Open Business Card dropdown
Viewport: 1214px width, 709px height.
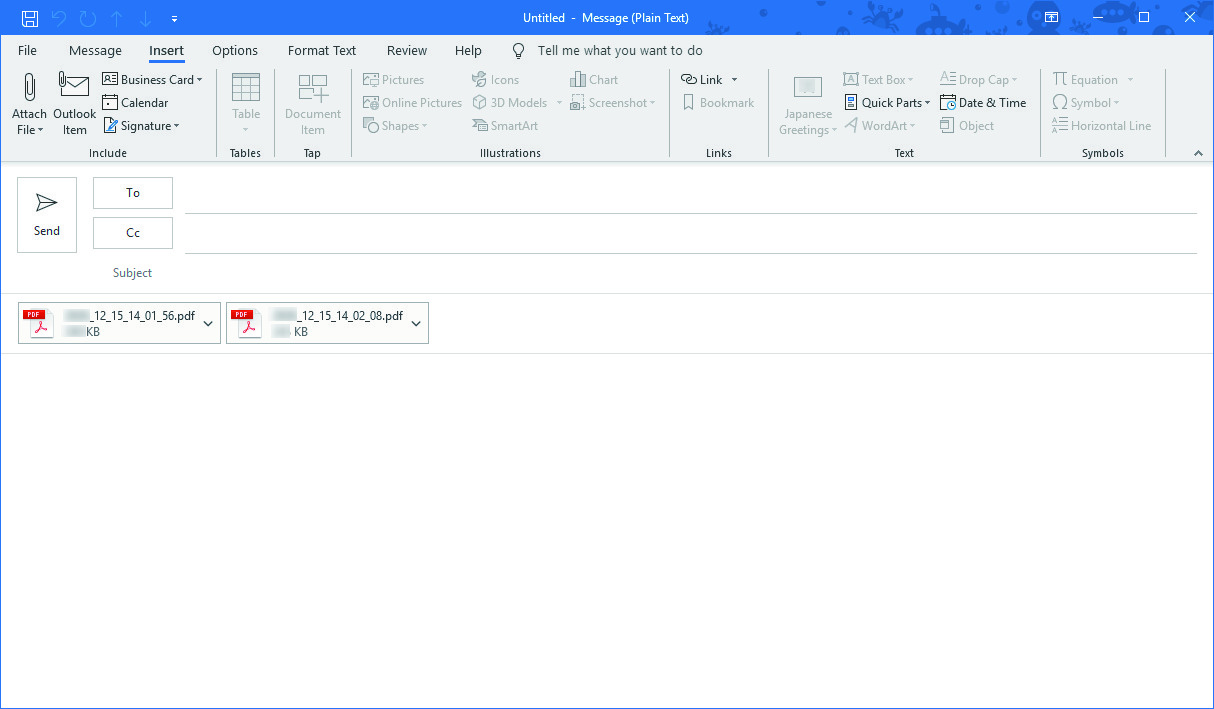click(152, 79)
